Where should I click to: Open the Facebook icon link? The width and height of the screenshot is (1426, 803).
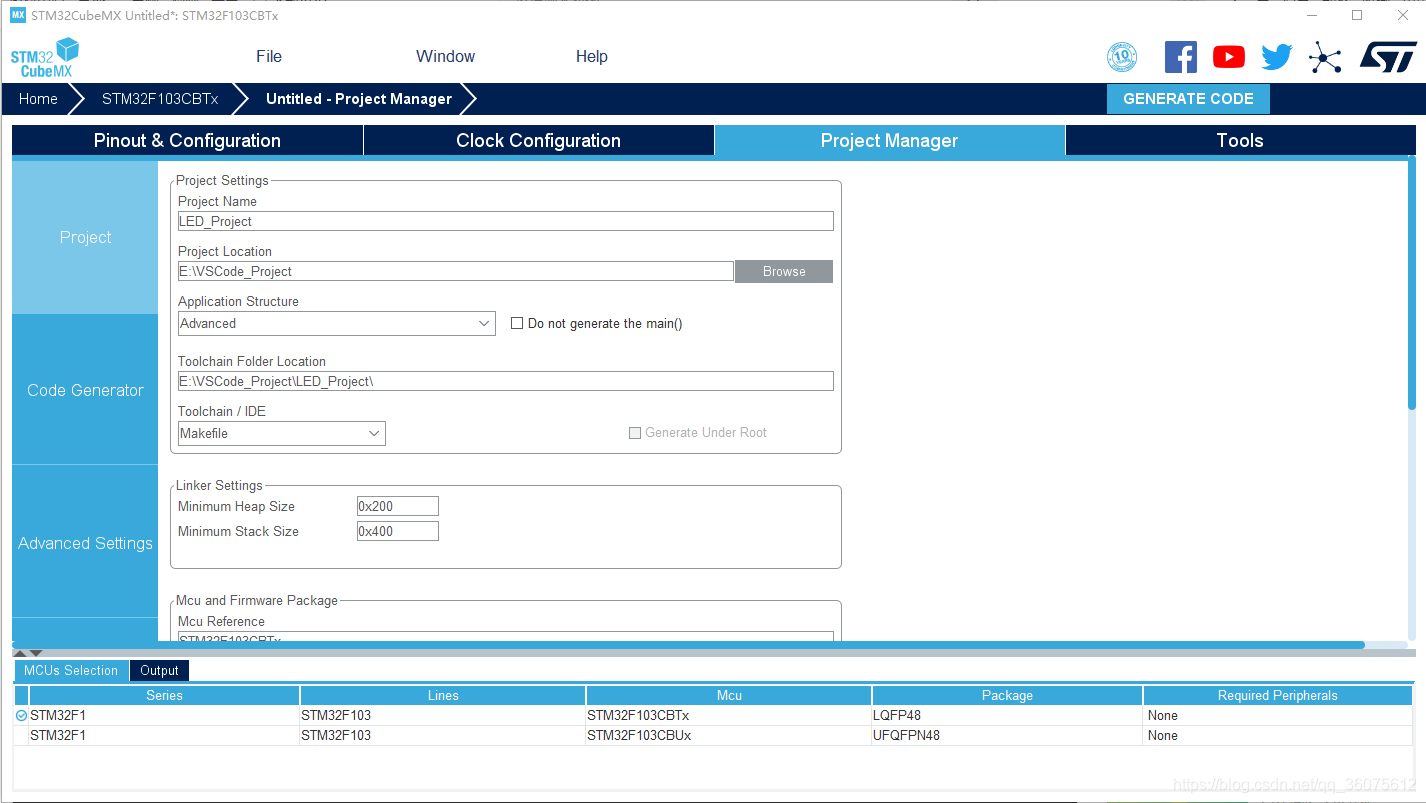pyautogui.click(x=1181, y=57)
